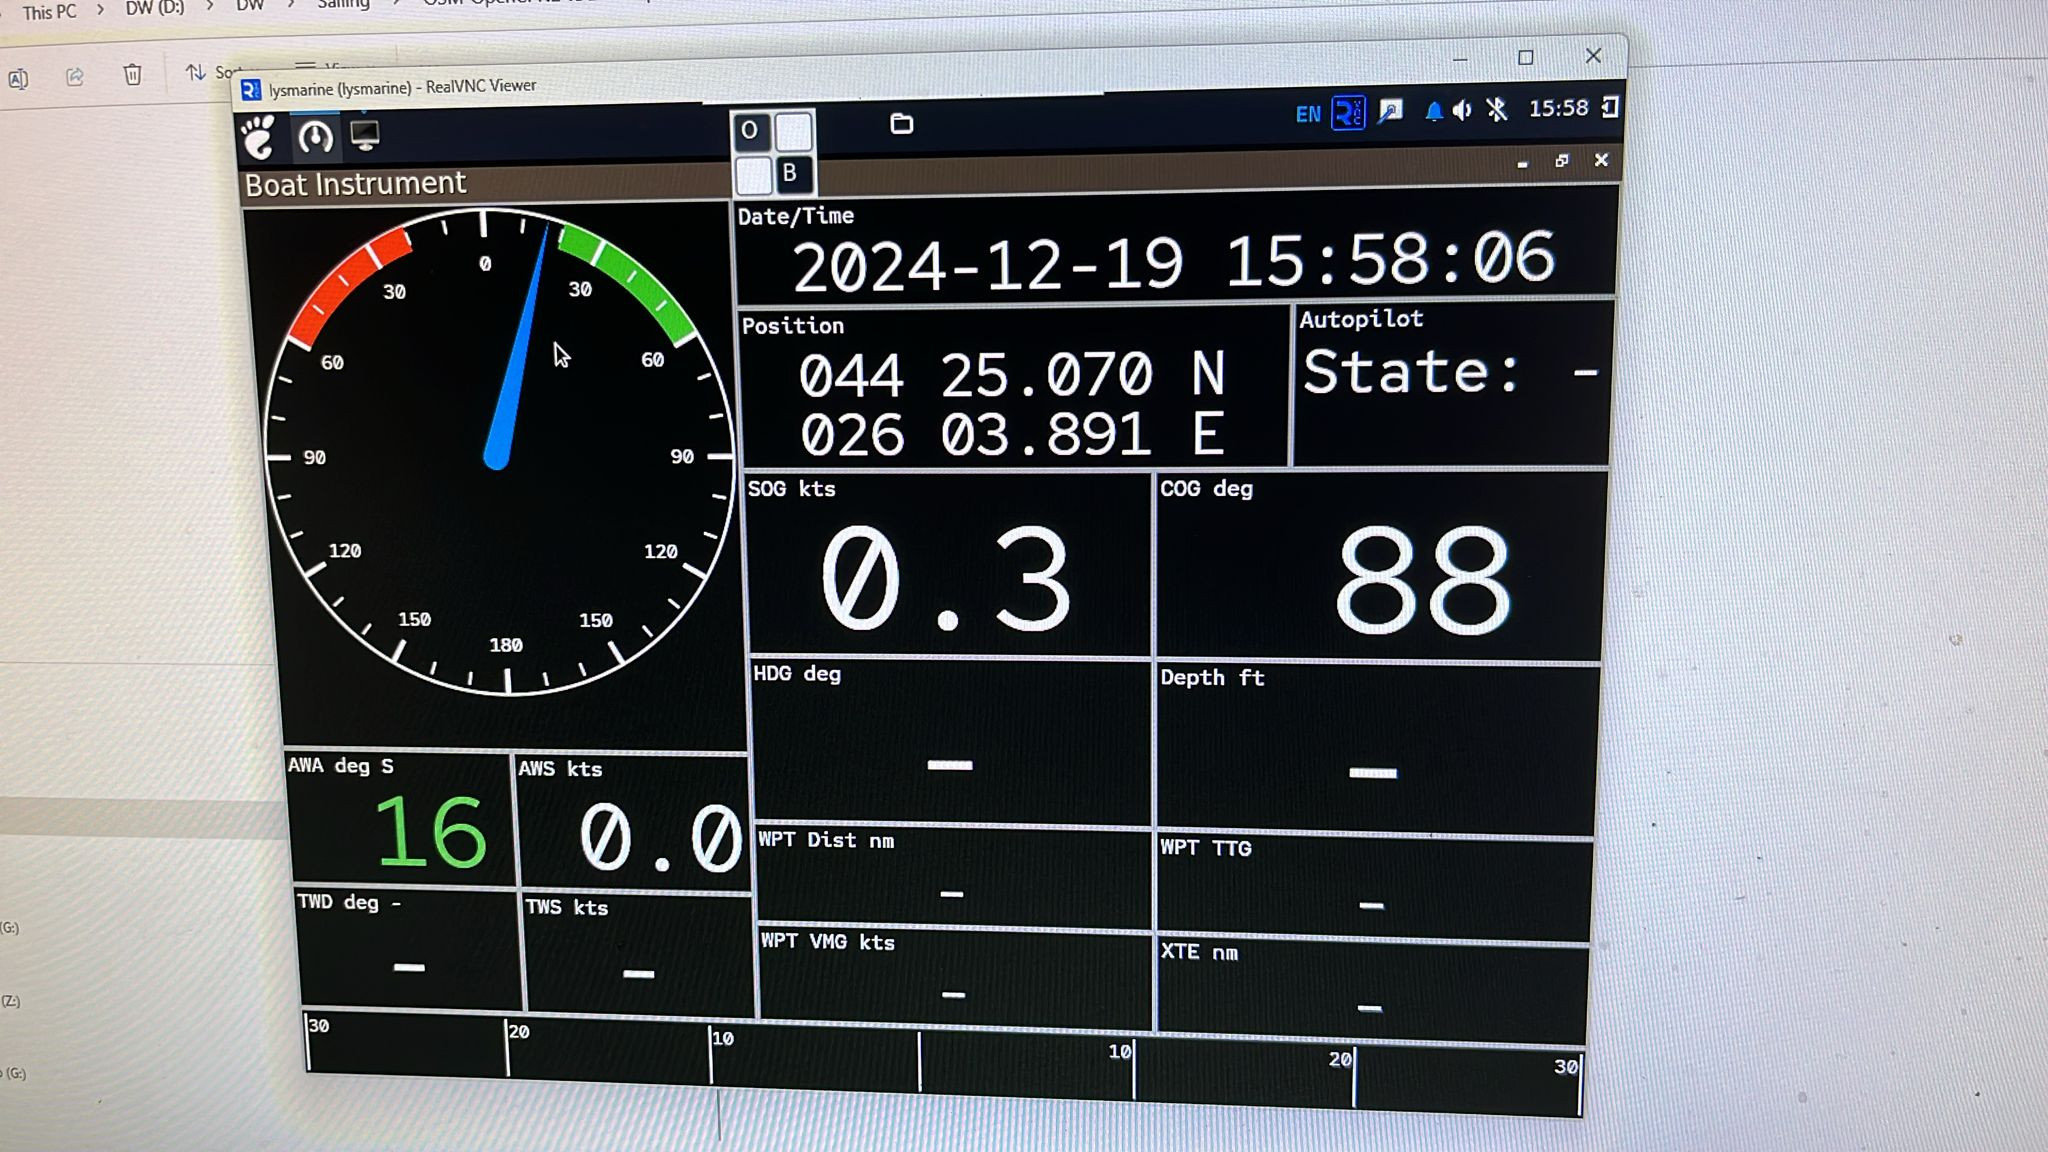
Task: Click the longitude 026 03.891 E
Action: tap(1011, 435)
